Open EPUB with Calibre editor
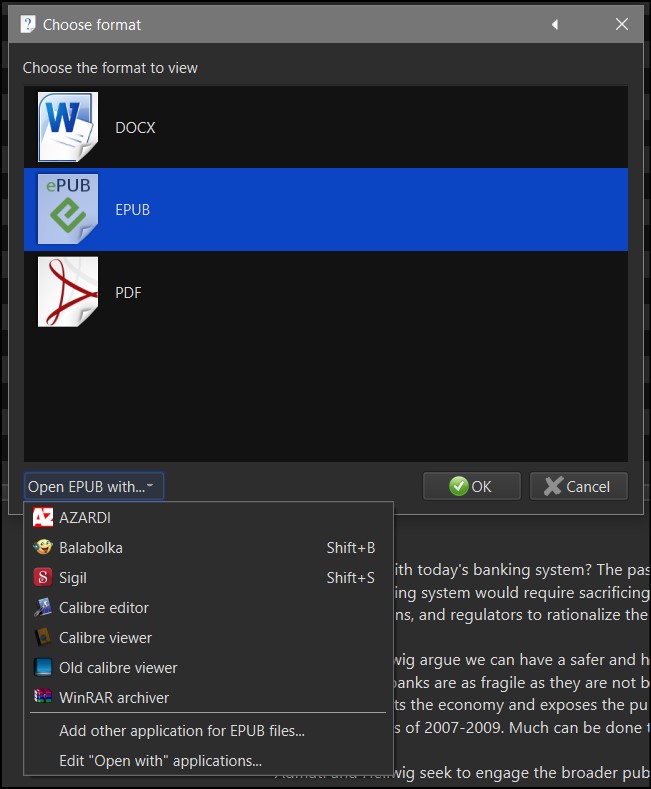 click(x=208, y=607)
